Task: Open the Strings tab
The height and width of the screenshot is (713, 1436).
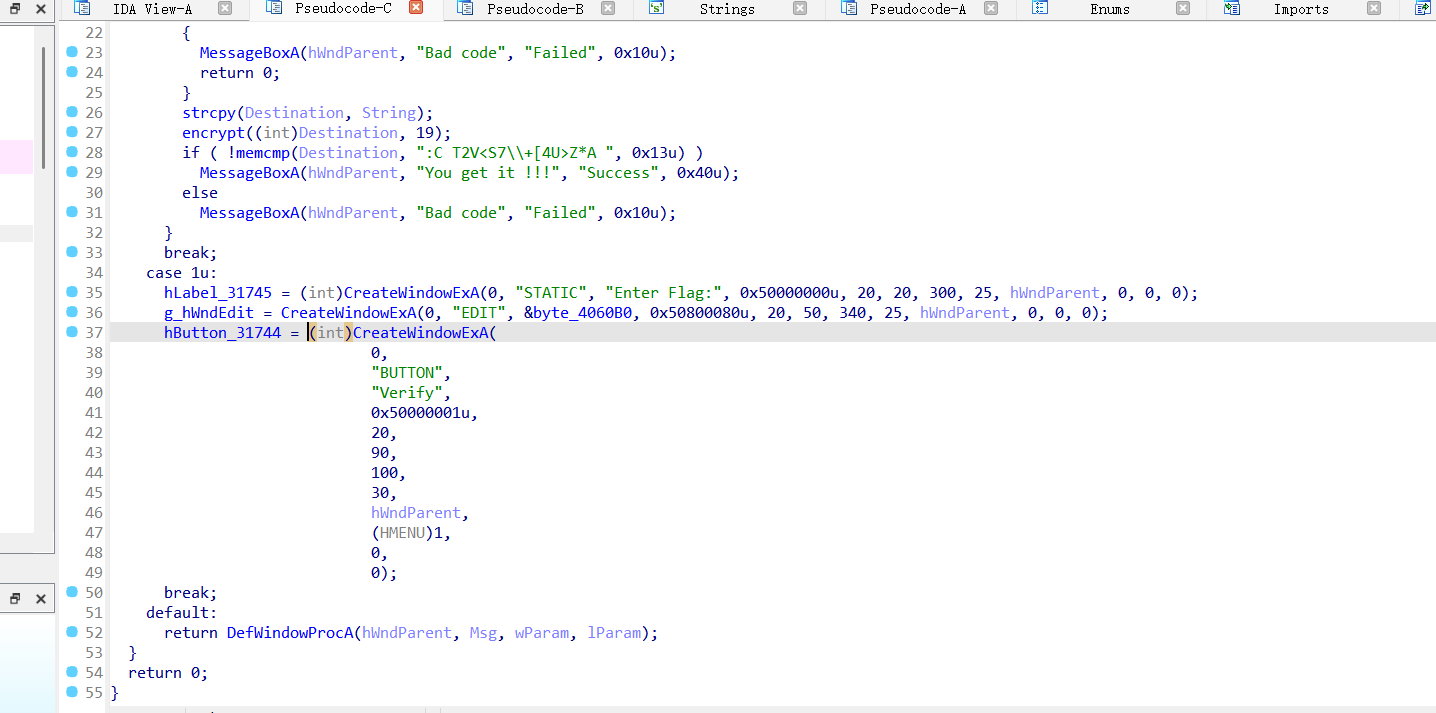Action: tap(726, 9)
